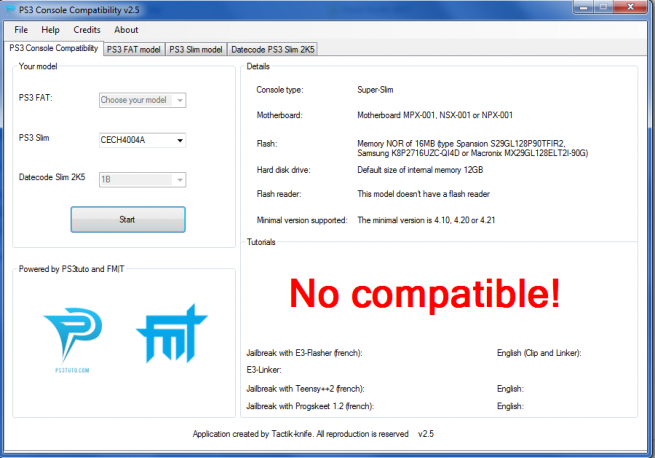Click Motherboard MPX-001, NSX-001 or NPX-001 text
The height and width of the screenshot is (458, 655).
(x=435, y=115)
